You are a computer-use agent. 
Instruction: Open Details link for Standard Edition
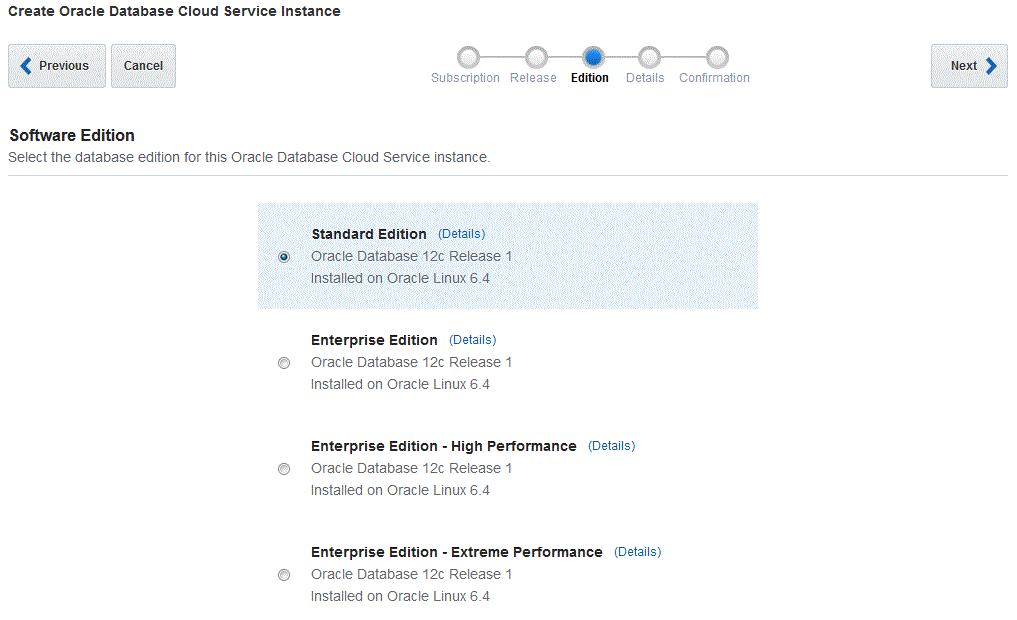(462, 233)
